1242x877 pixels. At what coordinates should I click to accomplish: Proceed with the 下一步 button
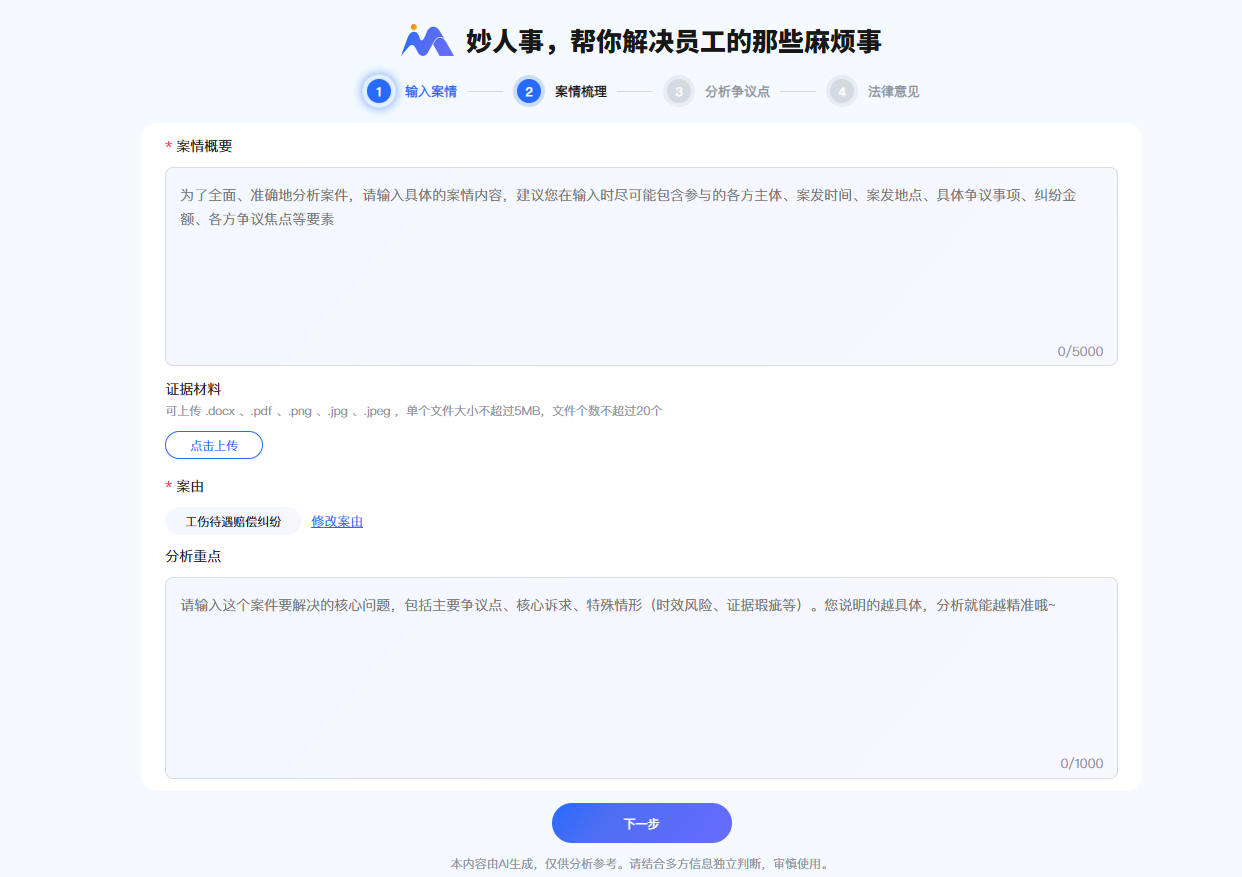click(642, 823)
